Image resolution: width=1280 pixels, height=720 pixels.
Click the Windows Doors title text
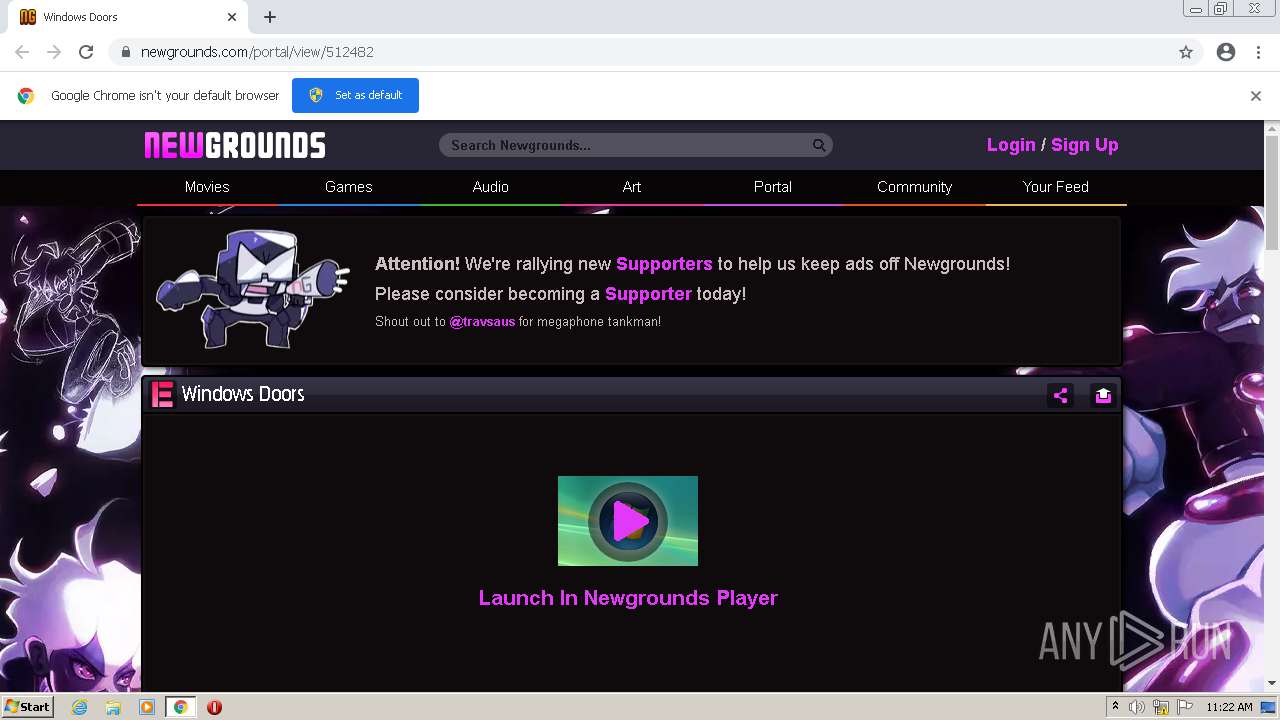tap(243, 394)
